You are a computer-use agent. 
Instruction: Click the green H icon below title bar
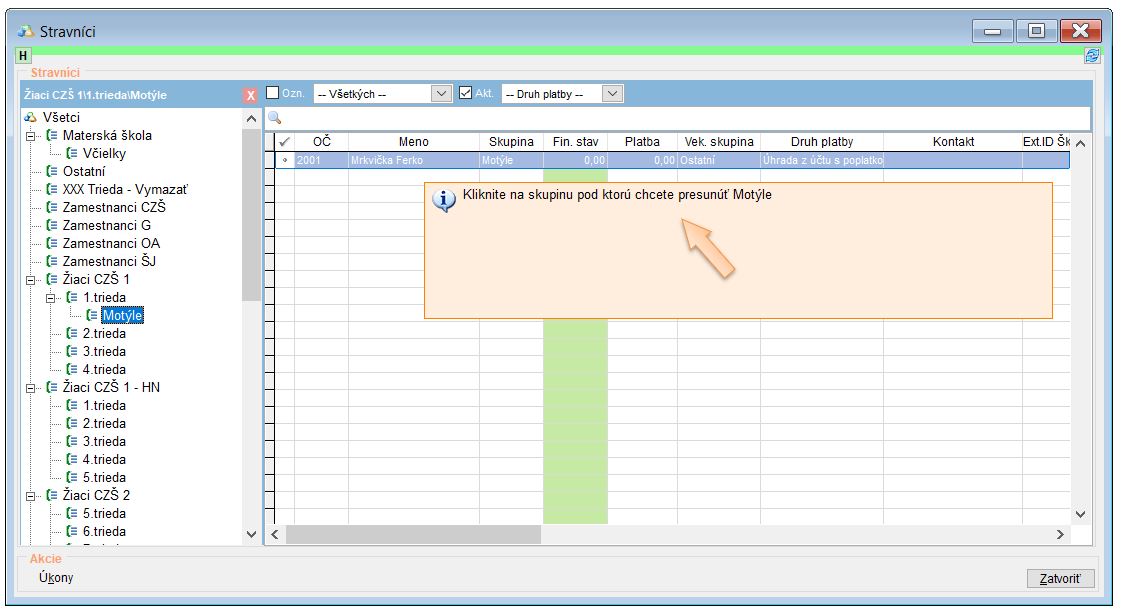(23, 57)
